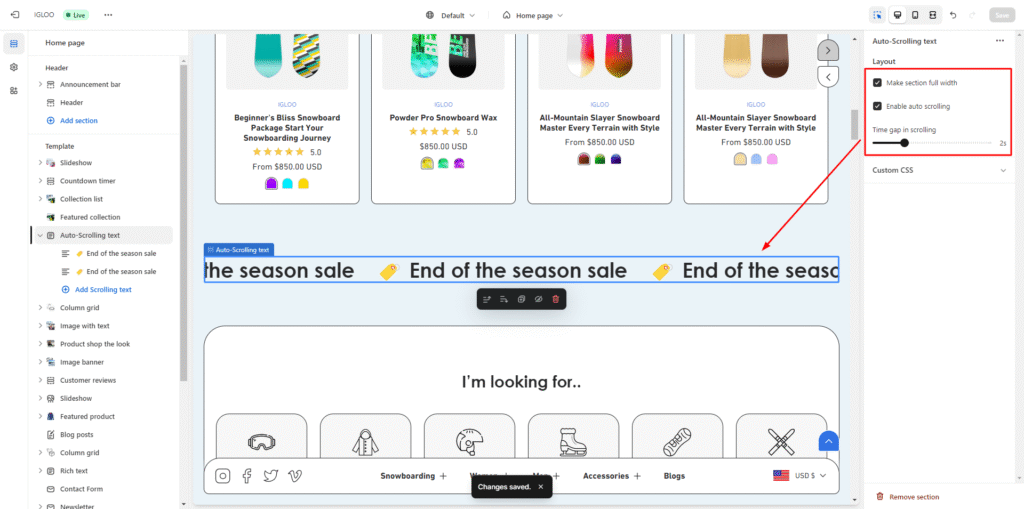Expand the Custom CSS section
Viewport: 1024px width, 509px height.
(1002, 170)
